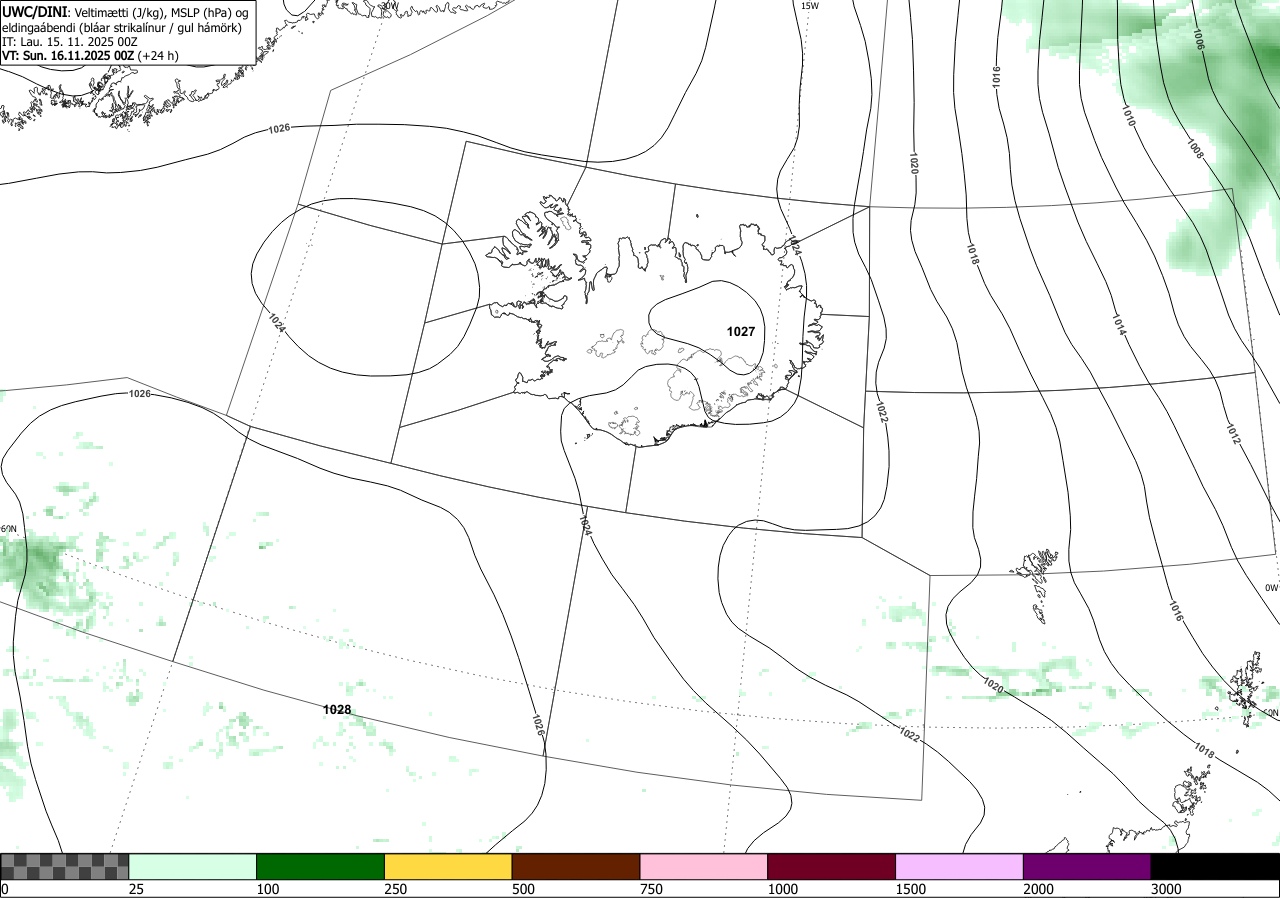Screen dimensions: 1280x898
Task: Click the legend value '3000'
Action: tap(1166, 889)
